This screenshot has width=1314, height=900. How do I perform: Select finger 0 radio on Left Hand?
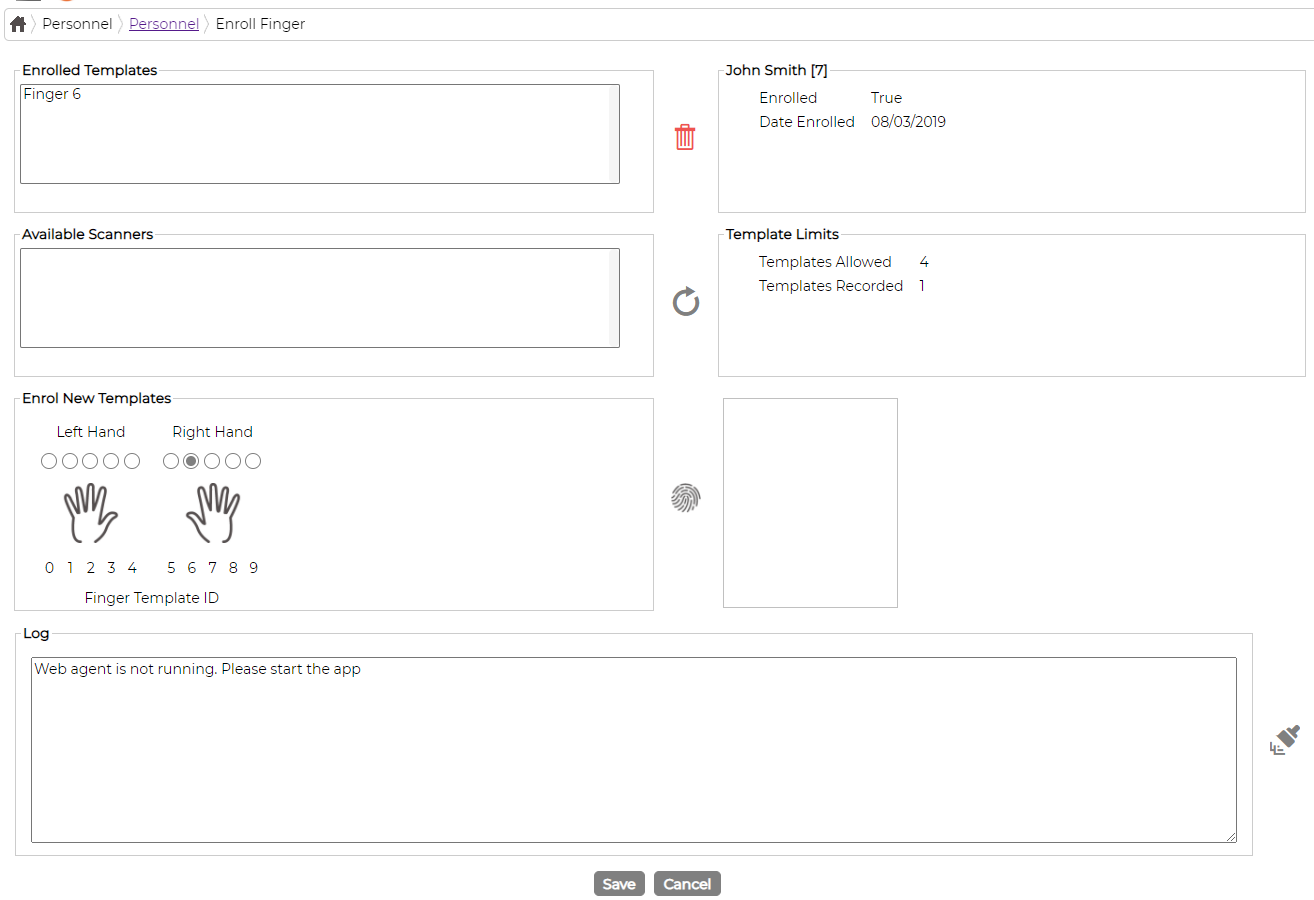coord(49,461)
